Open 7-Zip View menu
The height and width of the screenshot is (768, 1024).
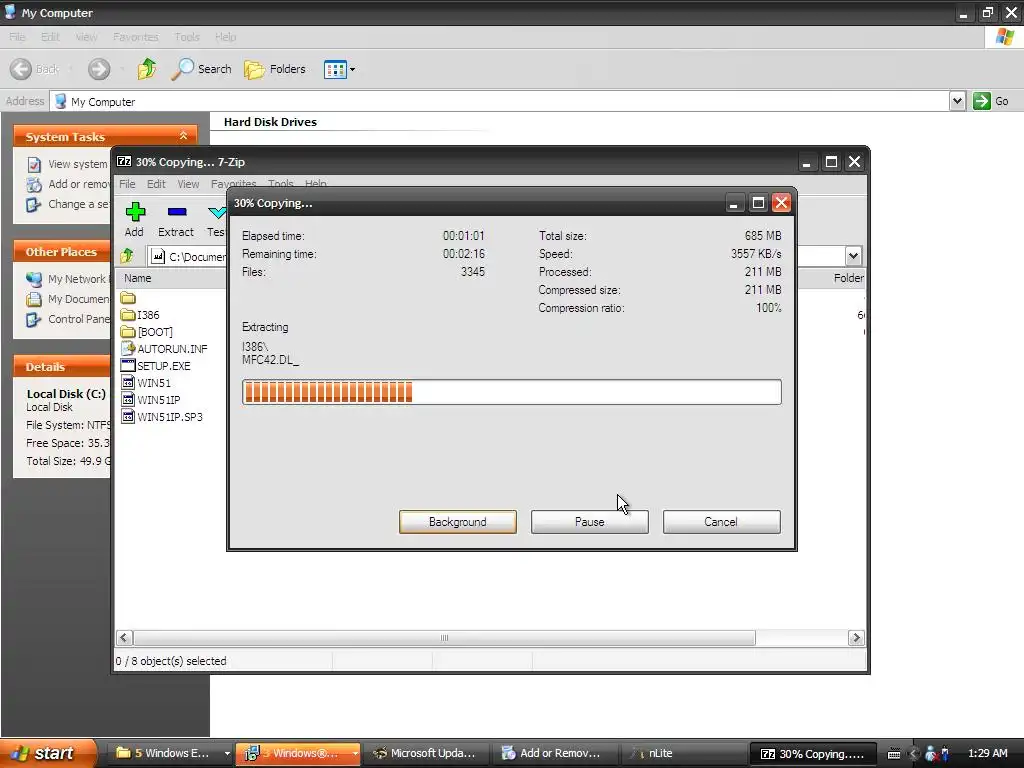188,184
